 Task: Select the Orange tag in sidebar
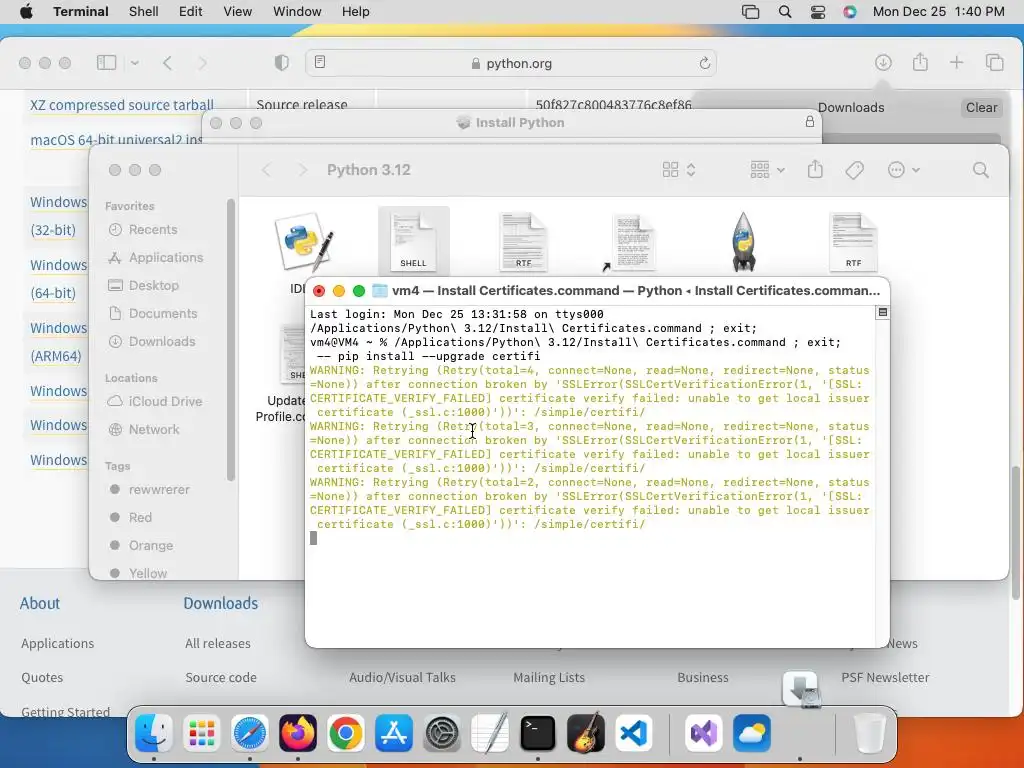pos(150,547)
